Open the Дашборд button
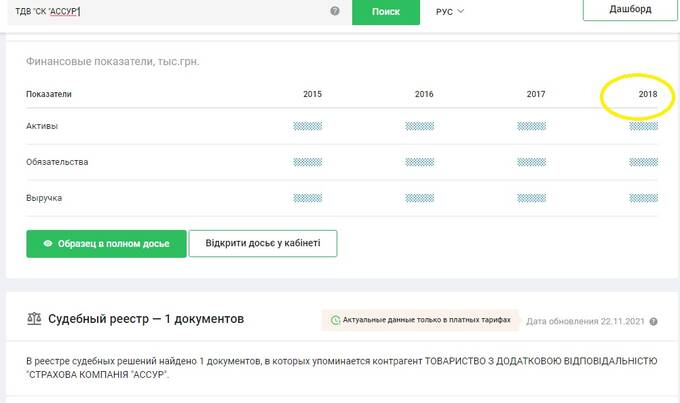 point(630,10)
